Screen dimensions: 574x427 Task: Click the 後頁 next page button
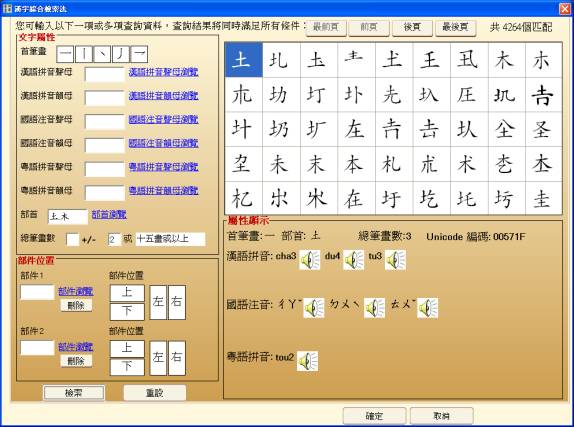tap(412, 27)
